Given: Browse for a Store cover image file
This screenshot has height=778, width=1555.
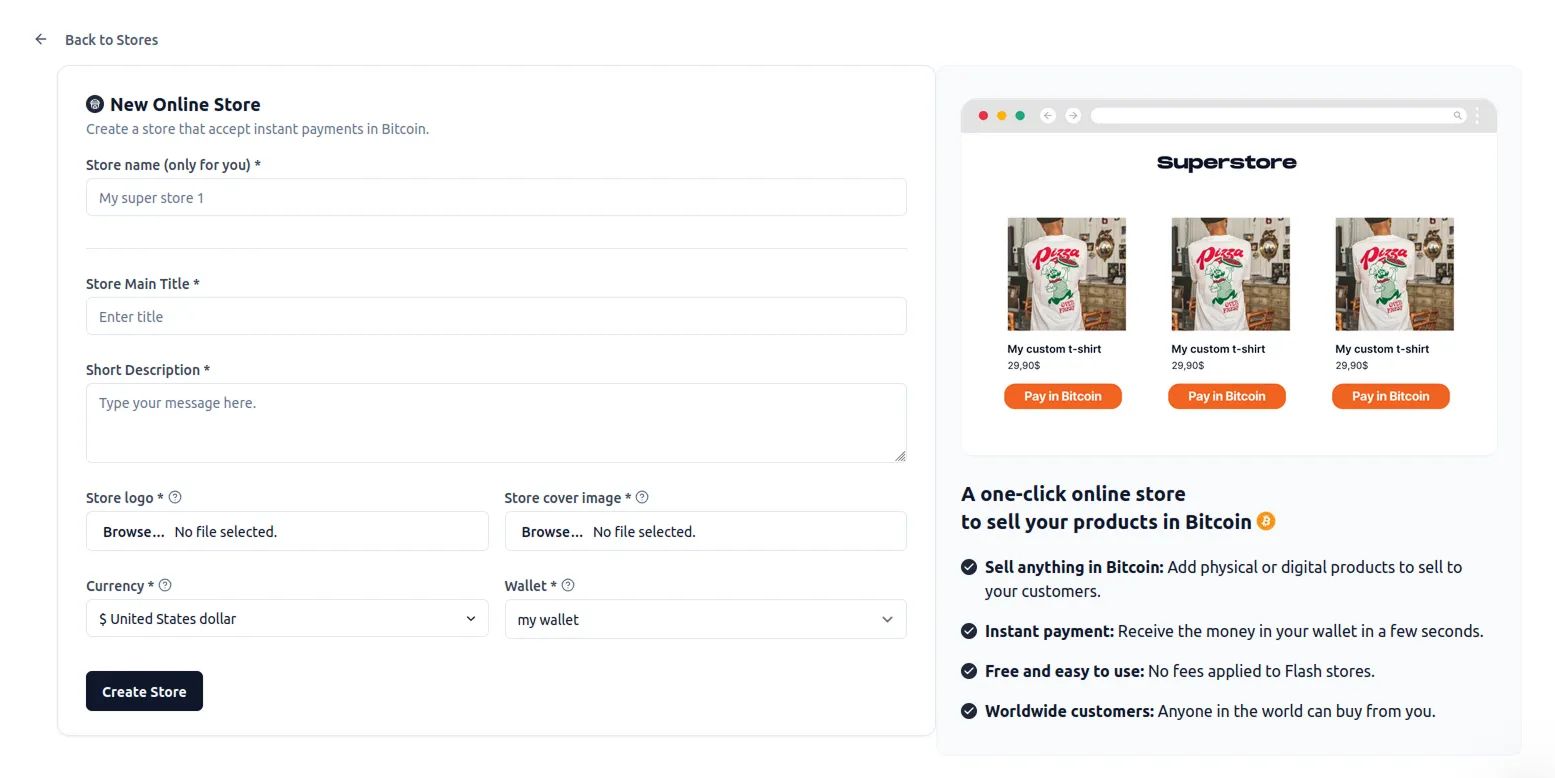Looking at the screenshot, I should (x=552, y=531).
